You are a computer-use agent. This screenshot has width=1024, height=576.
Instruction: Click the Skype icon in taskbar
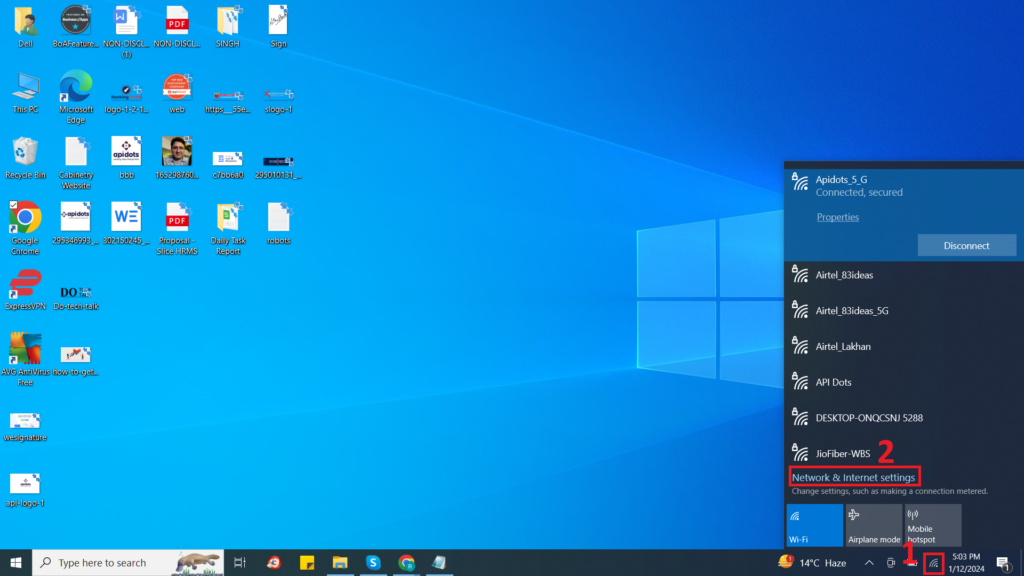(x=373, y=563)
